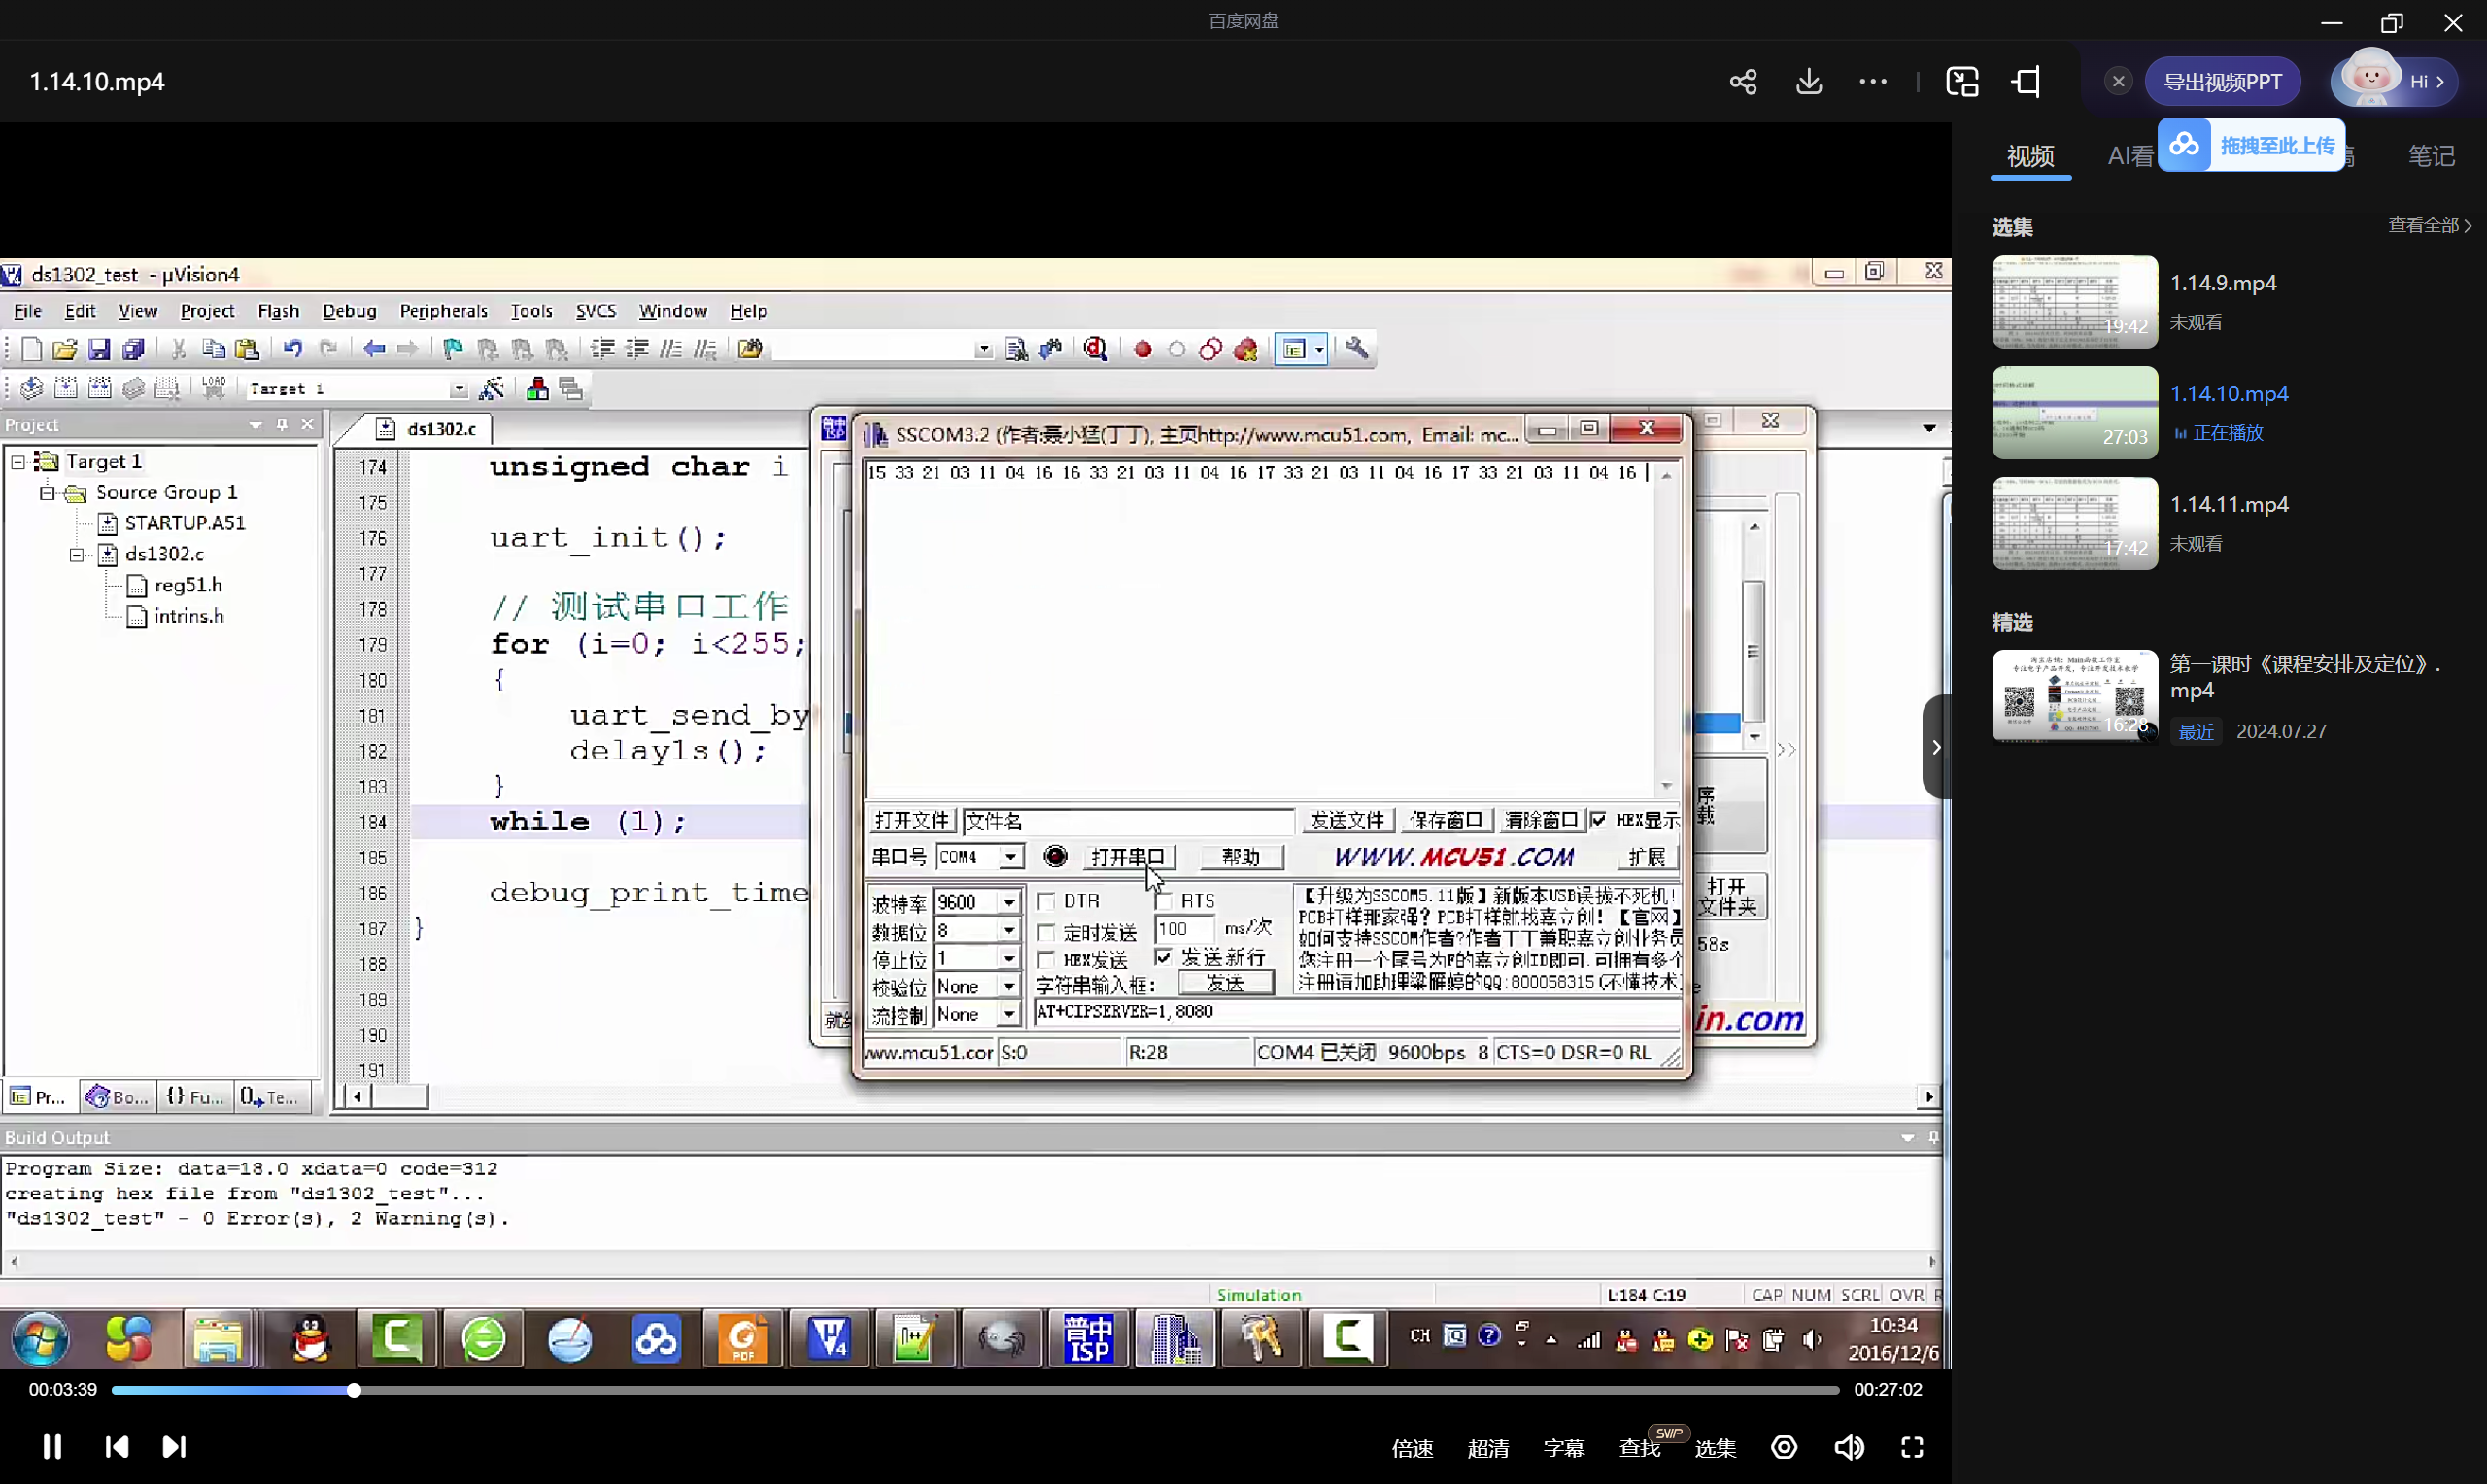Image resolution: width=2487 pixels, height=1484 pixels.
Task: Open the Project menu
Action: (x=207, y=311)
